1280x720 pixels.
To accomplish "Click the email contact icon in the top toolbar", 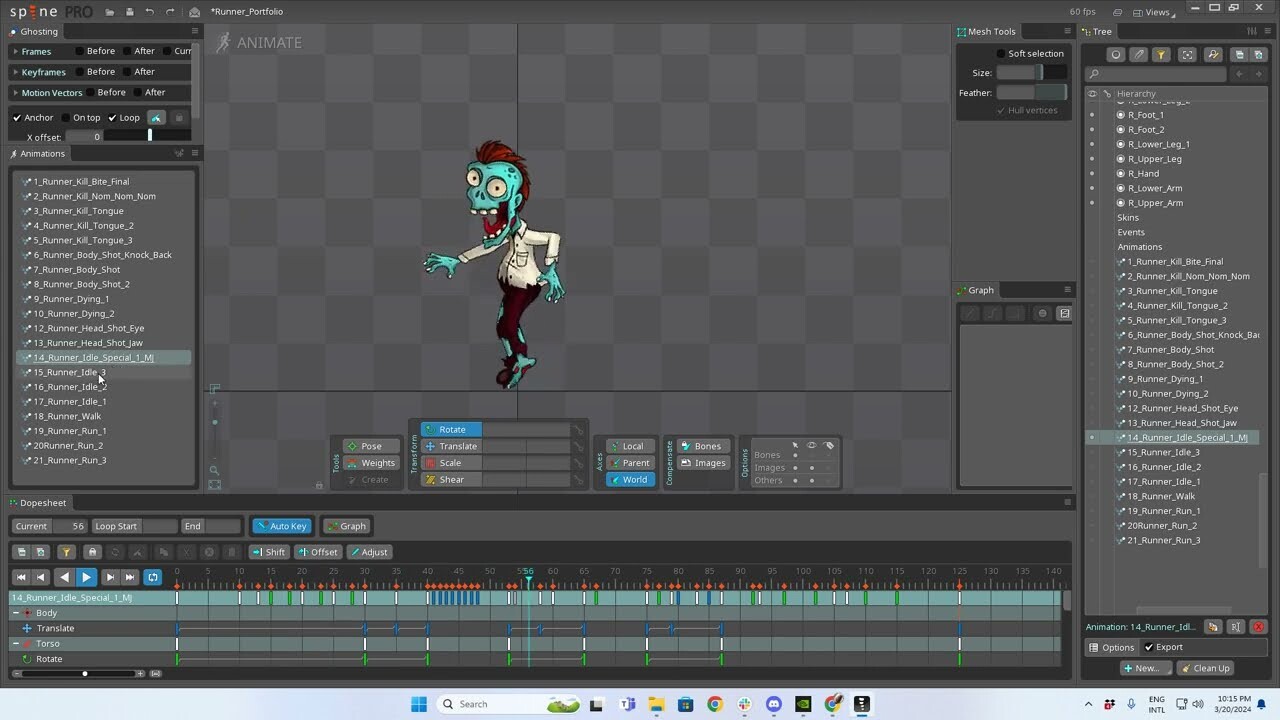I will click(x=194, y=11).
